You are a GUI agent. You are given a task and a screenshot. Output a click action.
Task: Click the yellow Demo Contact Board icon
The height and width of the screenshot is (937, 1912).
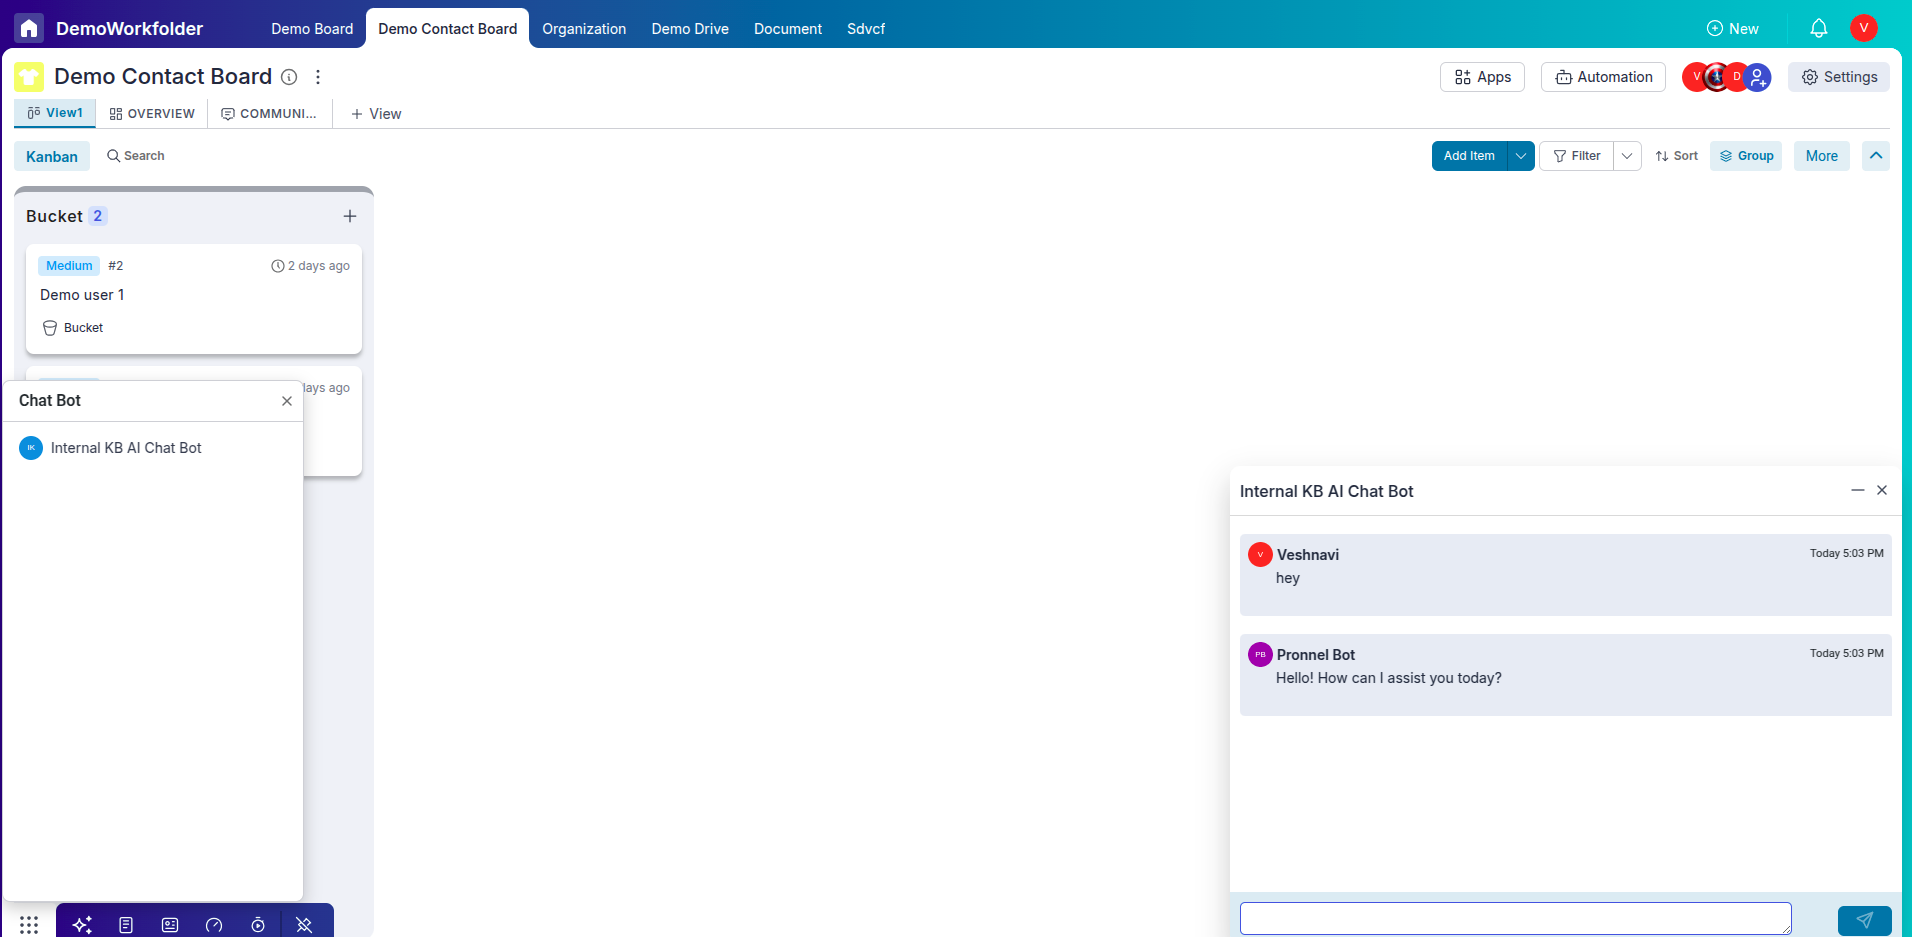[29, 77]
